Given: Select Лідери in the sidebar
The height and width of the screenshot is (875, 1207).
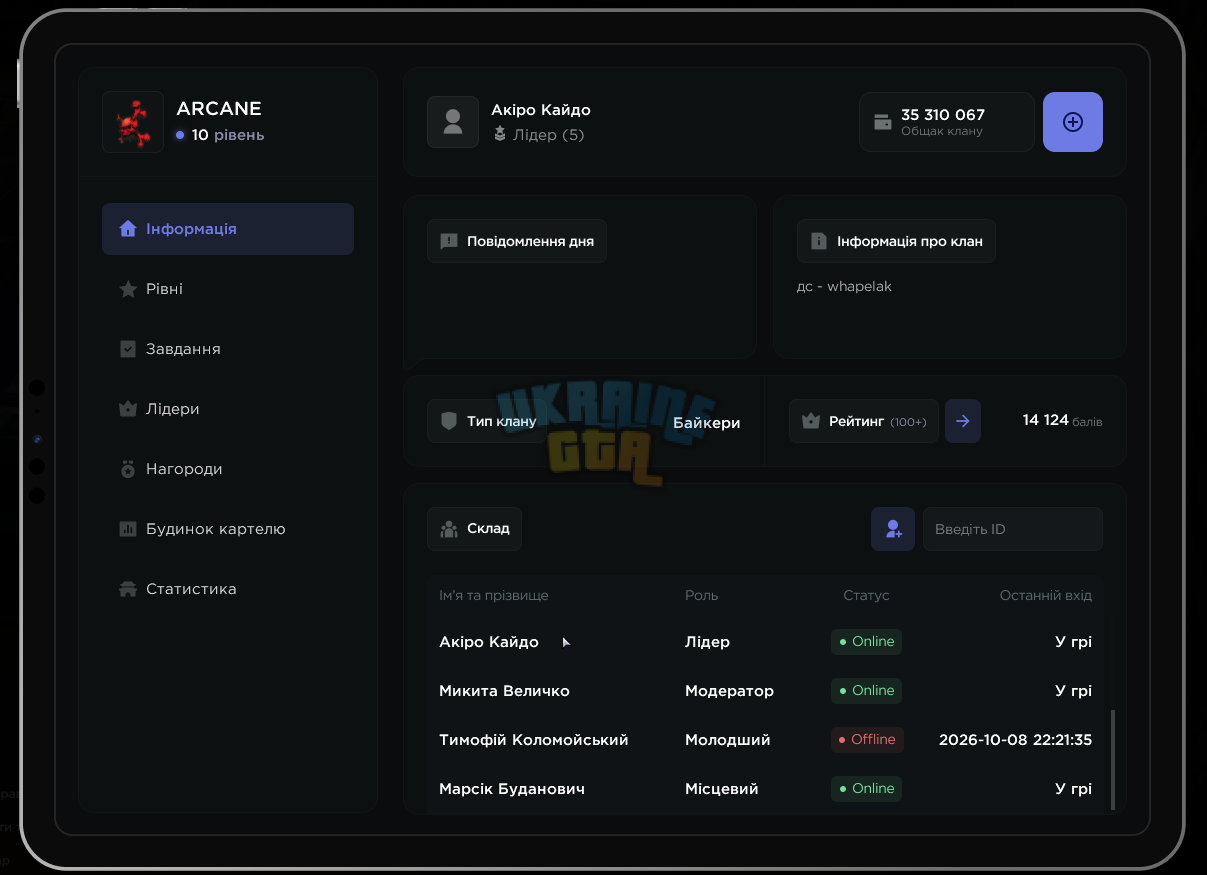Looking at the screenshot, I should [x=228, y=409].
